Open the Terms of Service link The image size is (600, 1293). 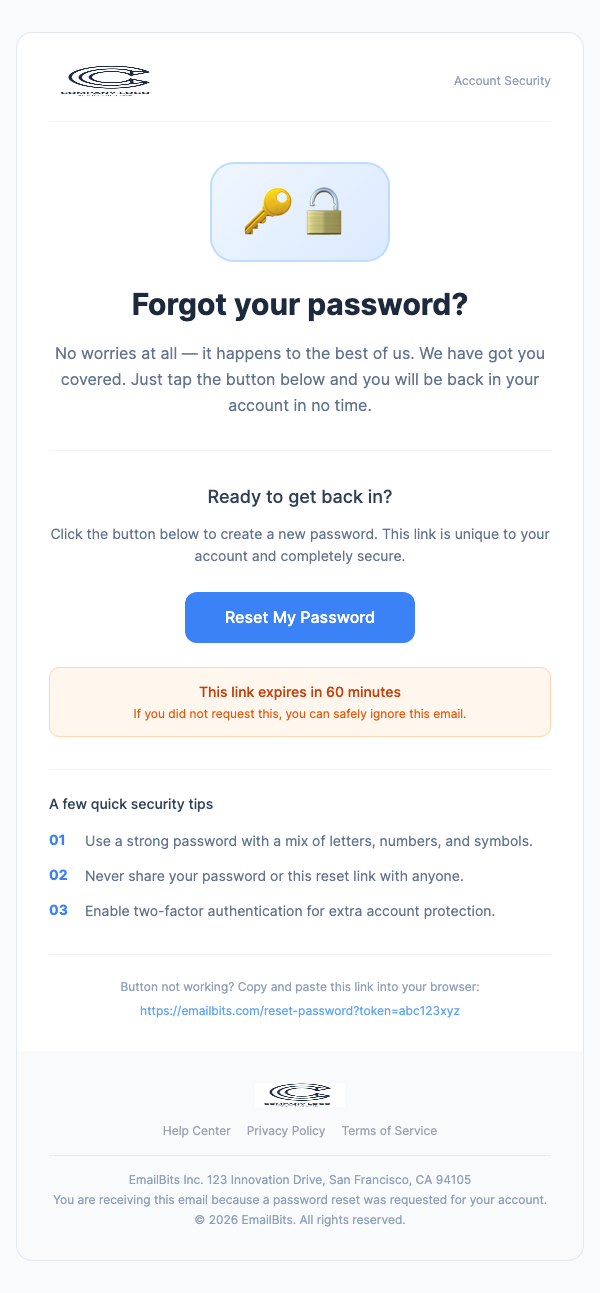pyautogui.click(x=389, y=1130)
